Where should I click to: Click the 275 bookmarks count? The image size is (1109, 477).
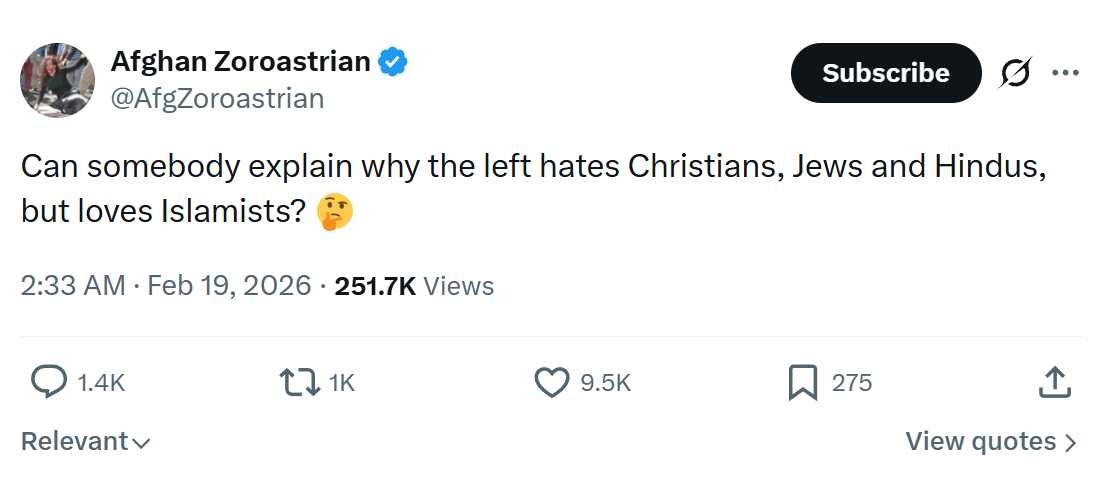852,382
